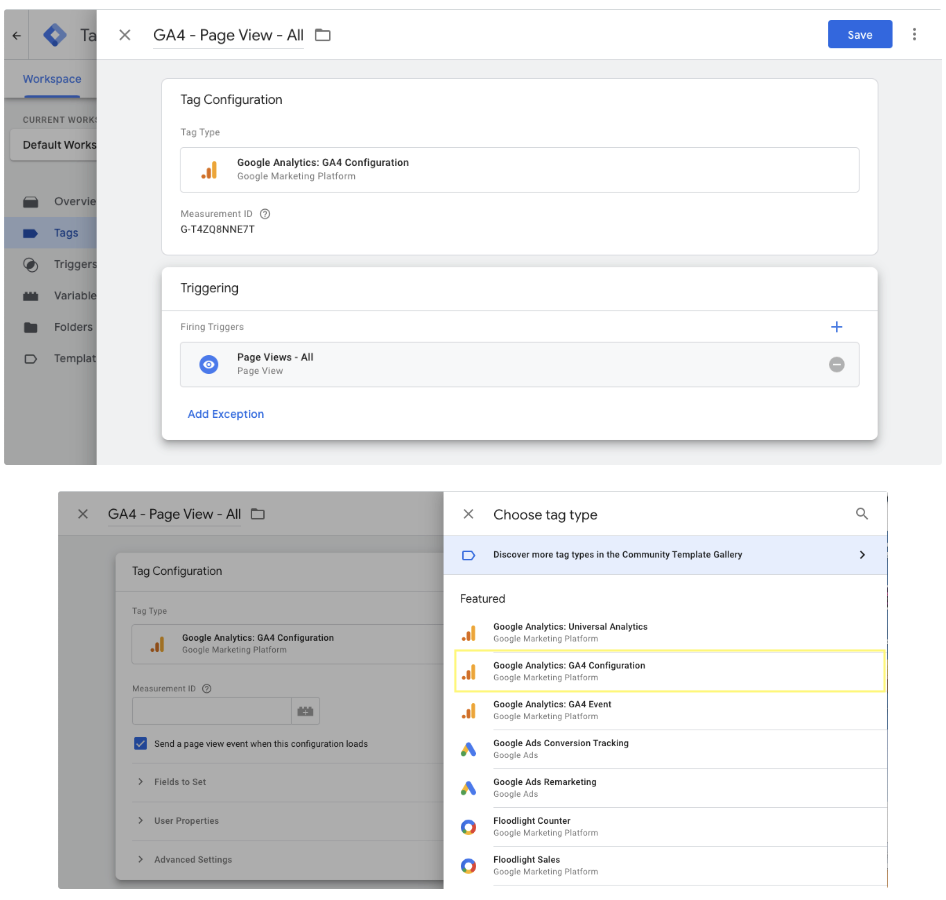
Task: Click the Tag Manager diamond logo
Action: [x=55, y=35]
